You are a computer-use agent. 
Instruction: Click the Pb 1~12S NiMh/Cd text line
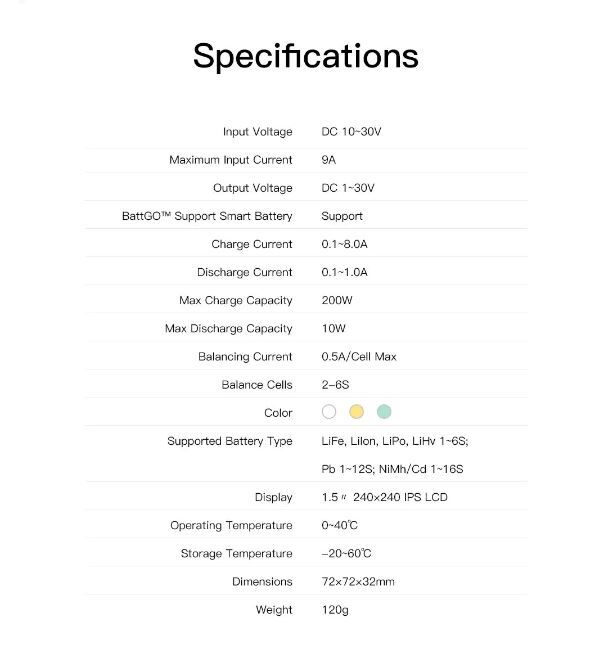[x=392, y=469]
